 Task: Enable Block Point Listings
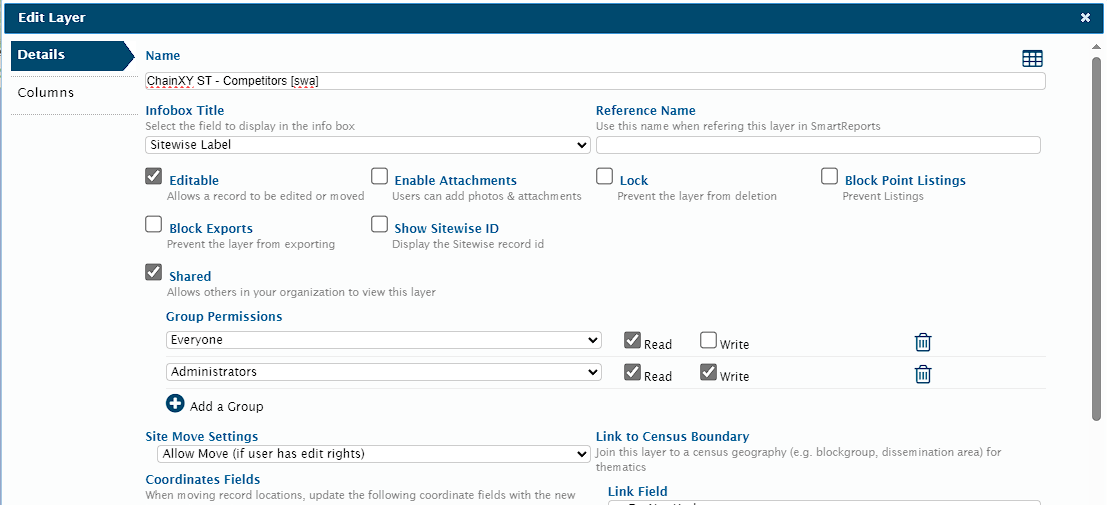tap(830, 177)
